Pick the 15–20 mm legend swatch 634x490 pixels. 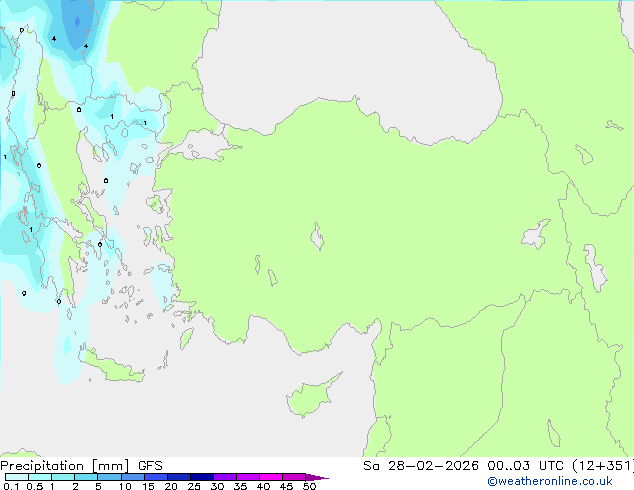pos(156,477)
